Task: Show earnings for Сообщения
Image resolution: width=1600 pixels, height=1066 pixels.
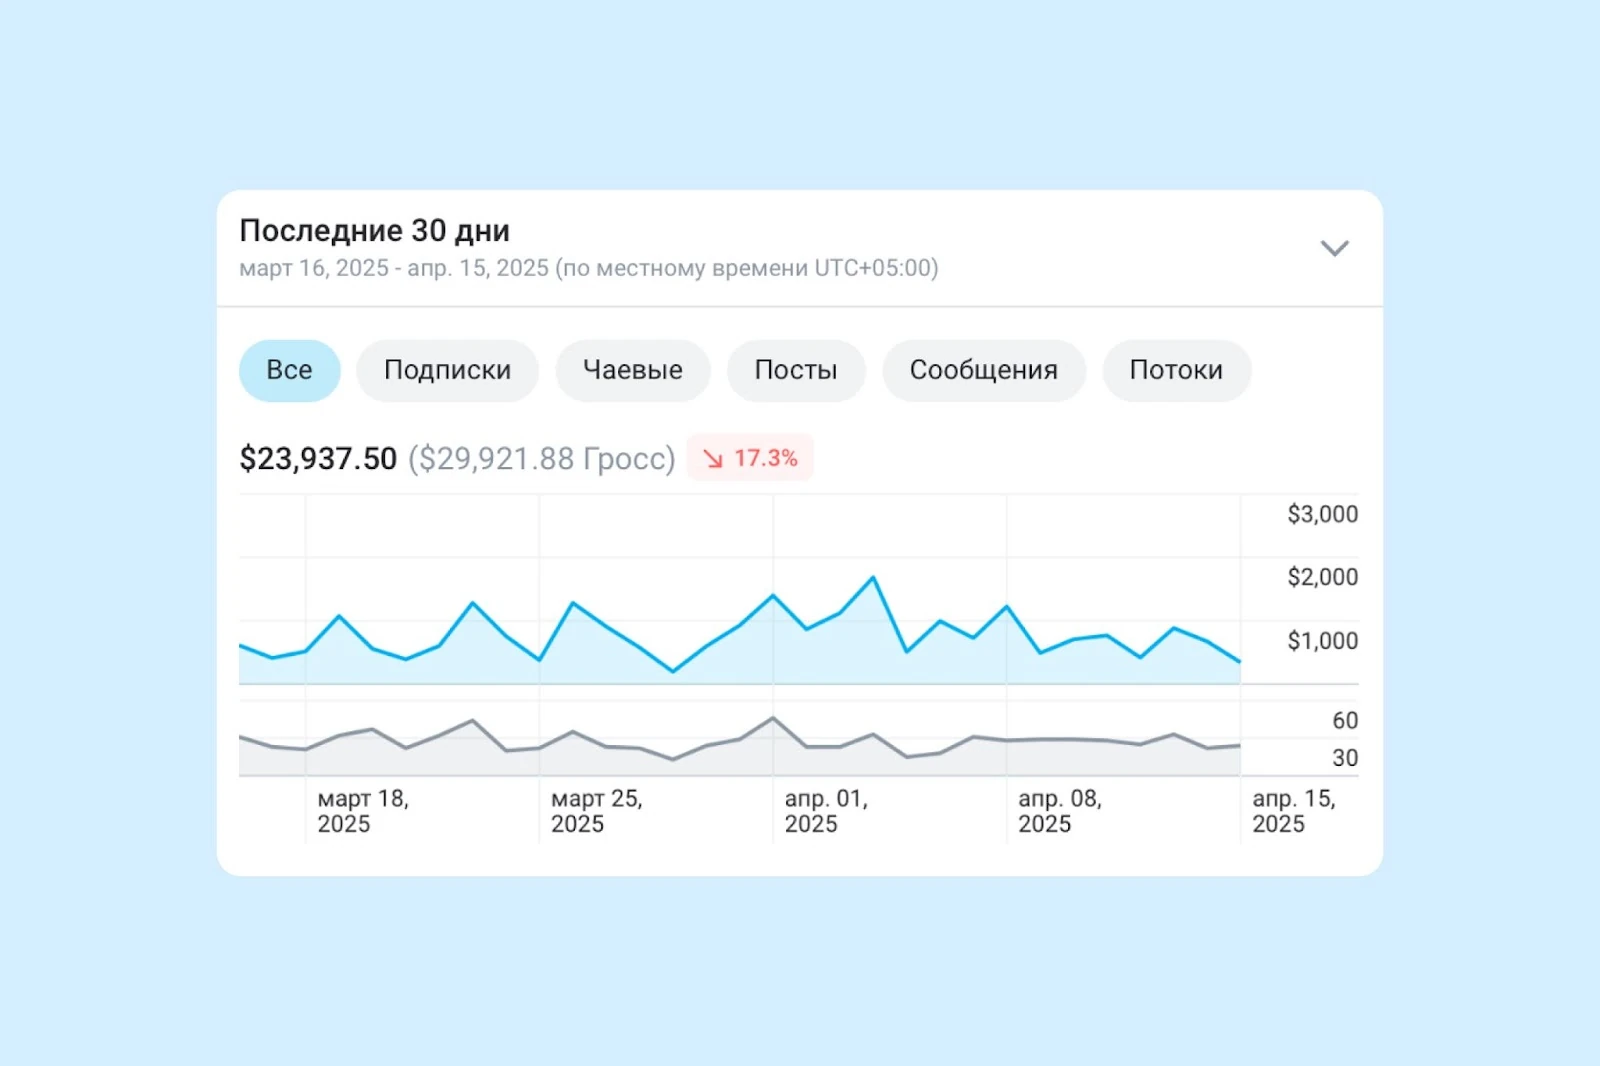Action: pos(984,371)
